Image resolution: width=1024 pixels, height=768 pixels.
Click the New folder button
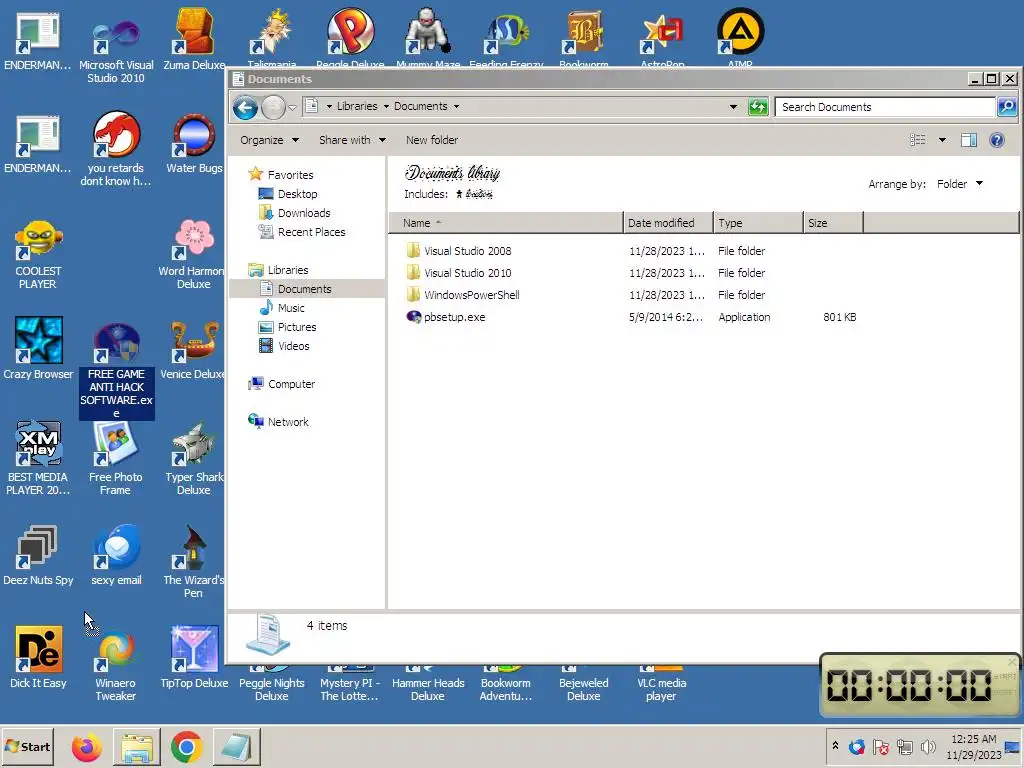432,140
